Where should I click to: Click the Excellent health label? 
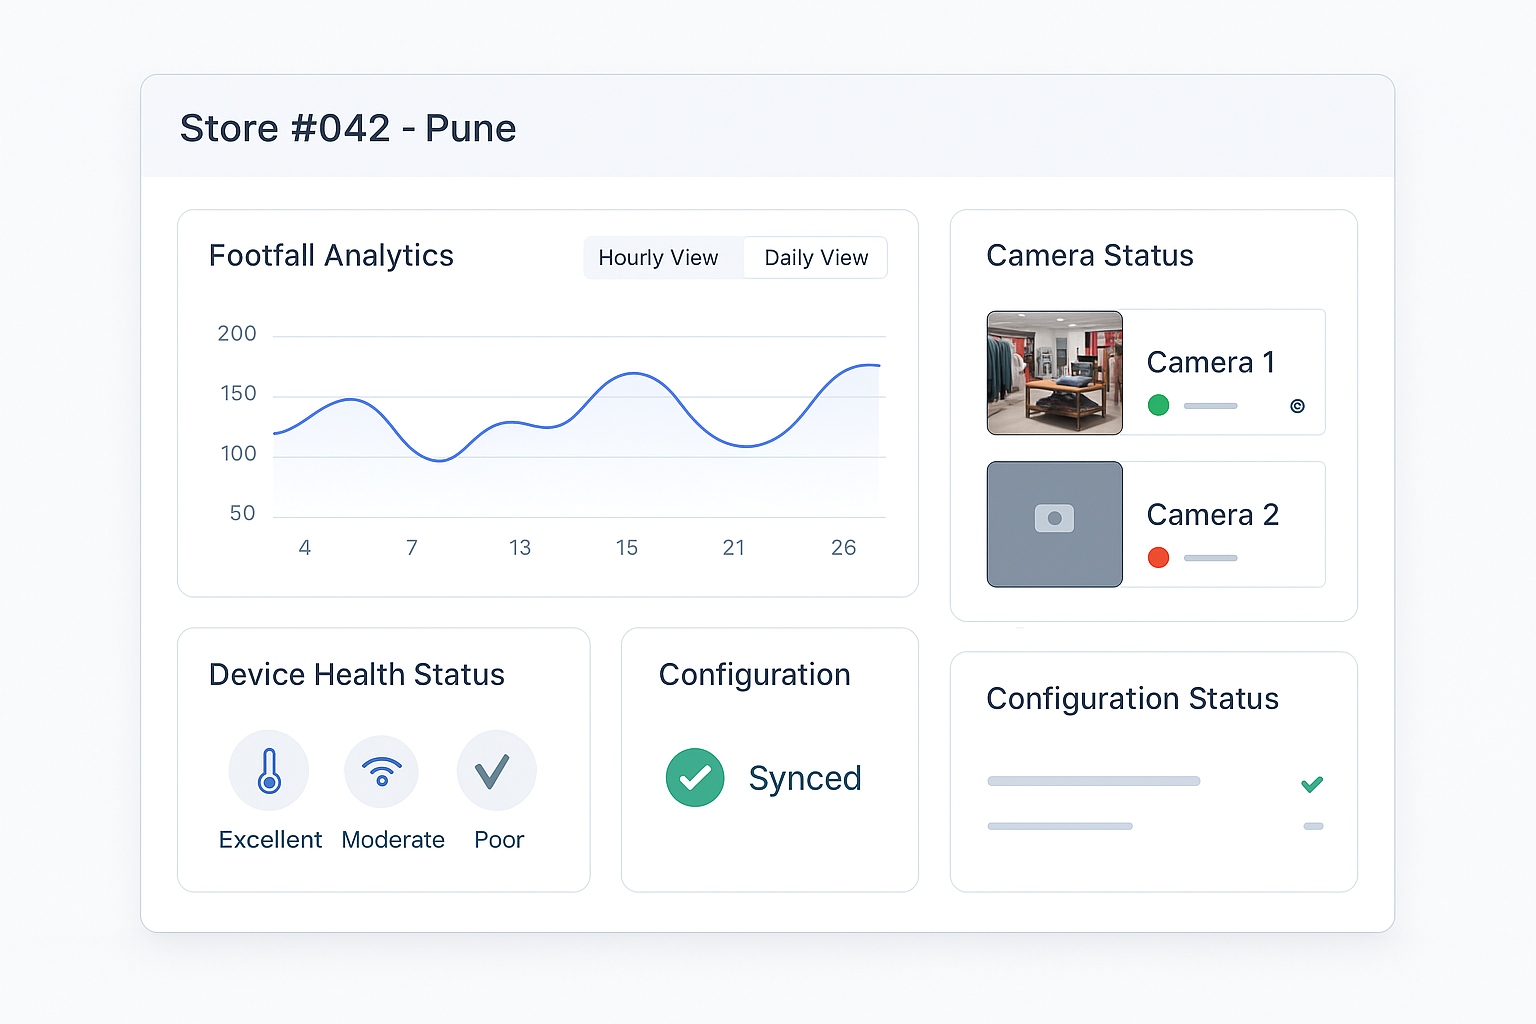pyautogui.click(x=270, y=840)
